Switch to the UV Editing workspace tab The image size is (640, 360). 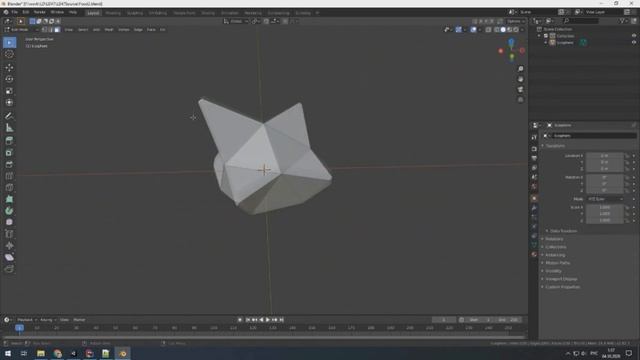click(158, 13)
